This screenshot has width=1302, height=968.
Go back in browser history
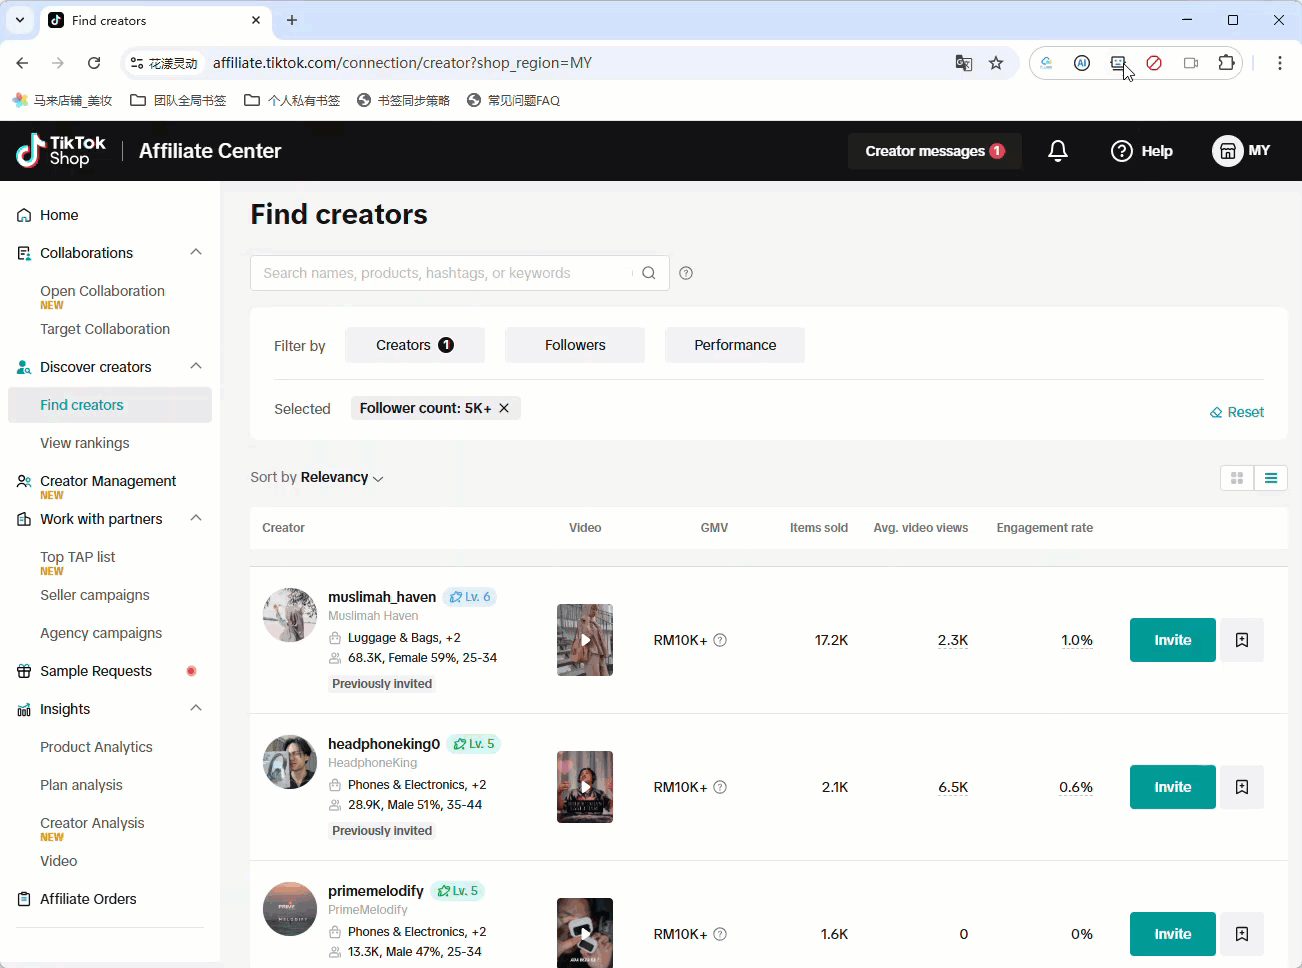[22, 63]
